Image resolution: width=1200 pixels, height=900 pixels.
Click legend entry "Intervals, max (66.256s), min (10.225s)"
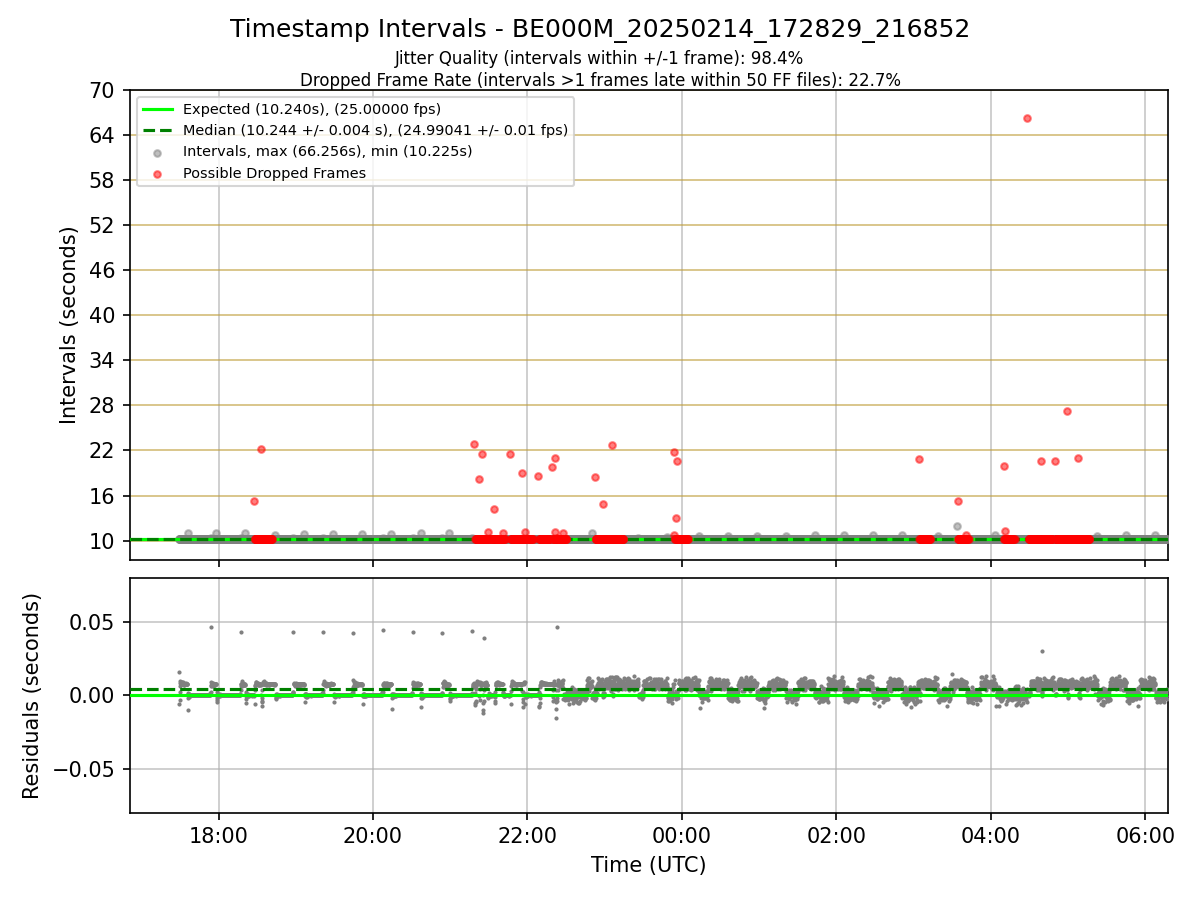tap(328, 151)
